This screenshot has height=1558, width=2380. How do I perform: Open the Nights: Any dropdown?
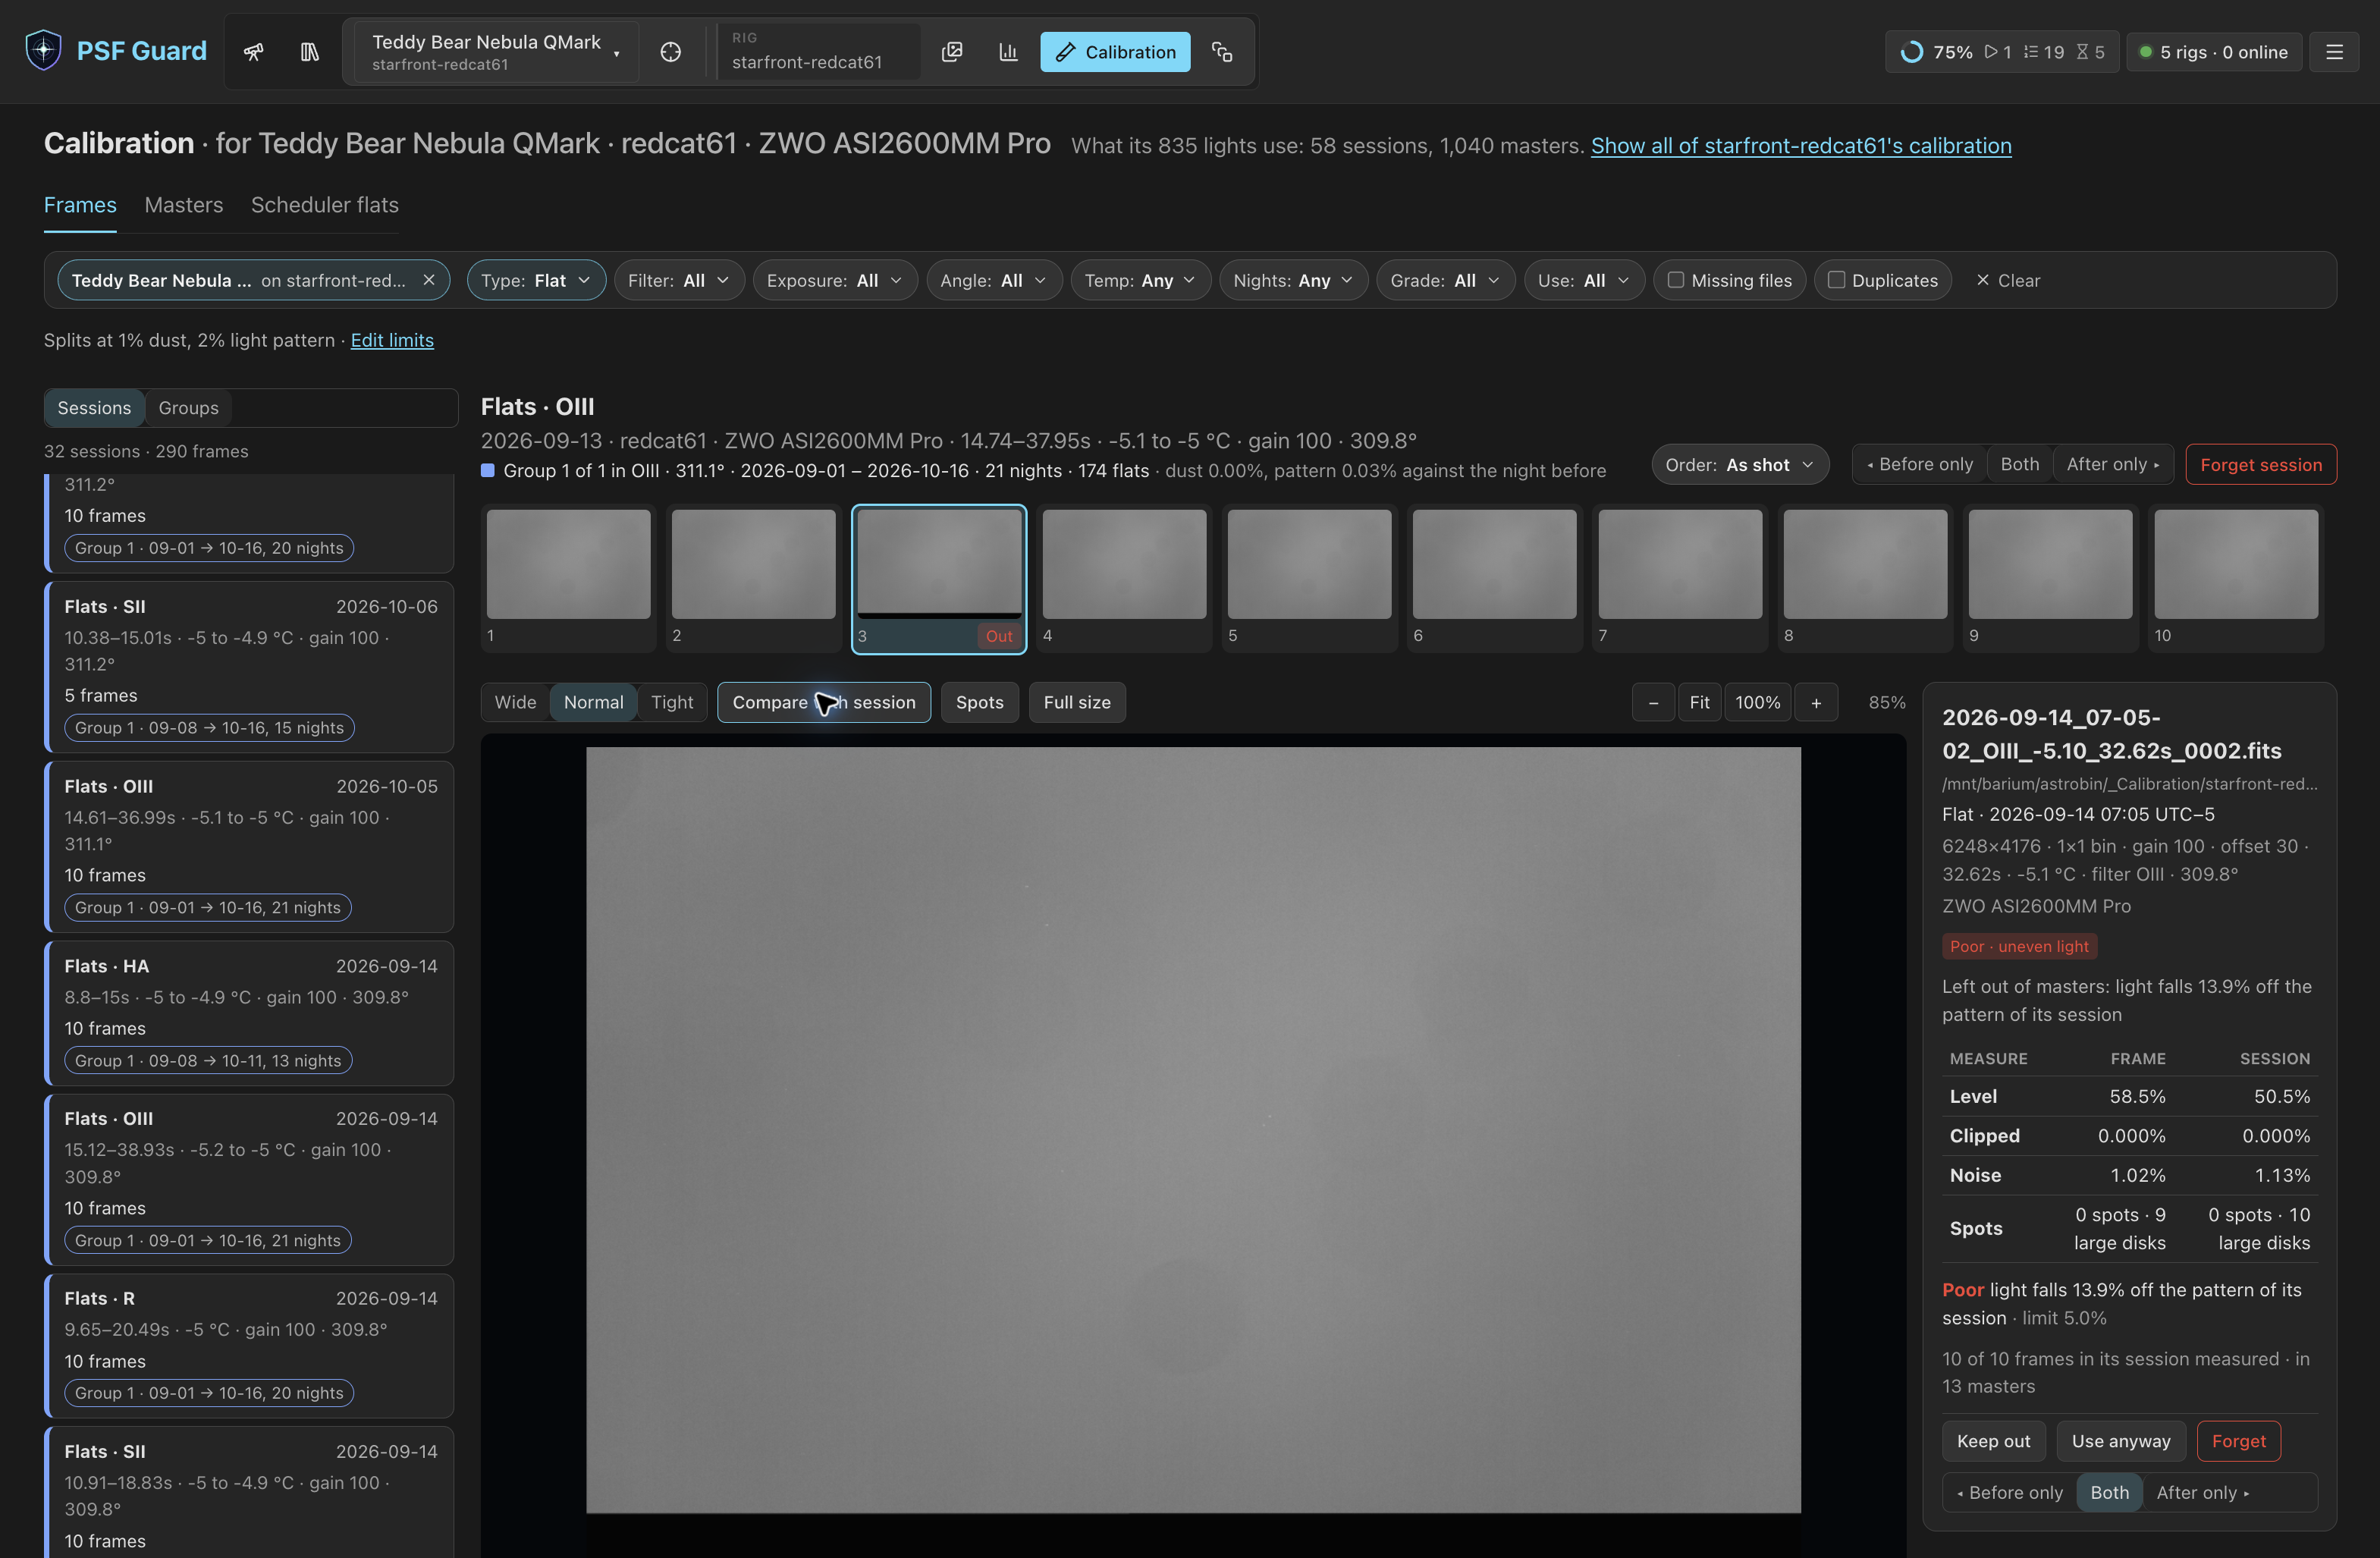point(1293,280)
